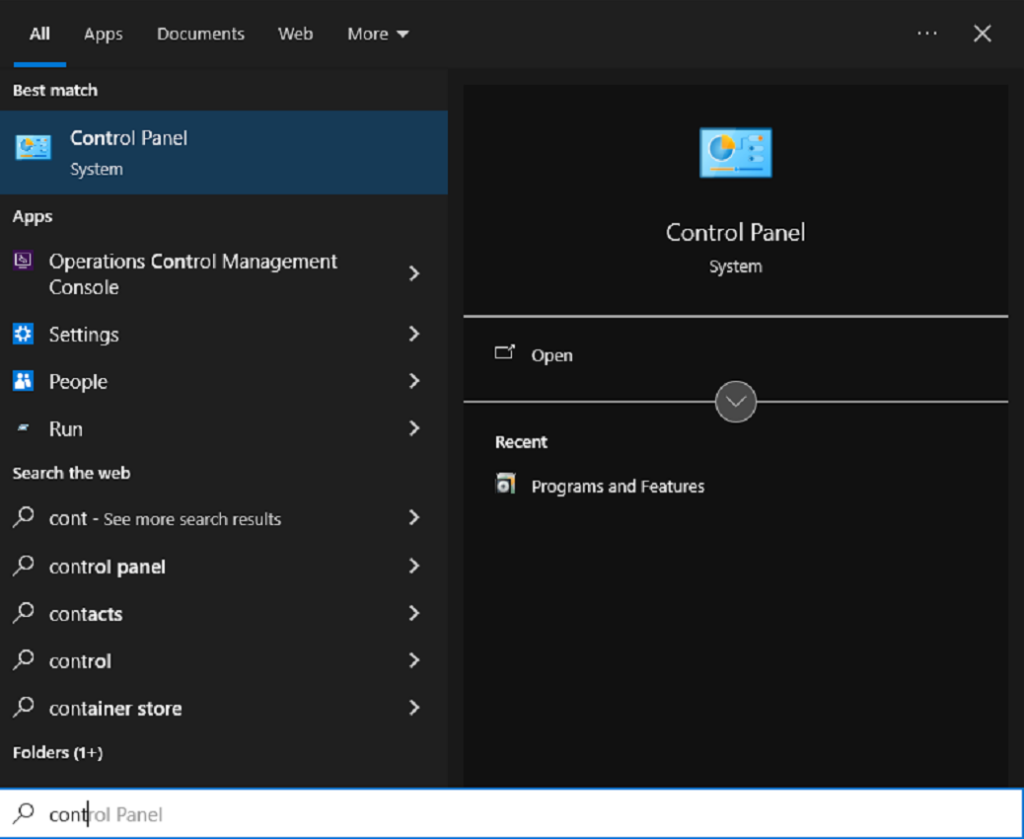Screen dimensions: 1024x839
Task: Click the Operations Control Management Console icon
Action: click(22, 261)
